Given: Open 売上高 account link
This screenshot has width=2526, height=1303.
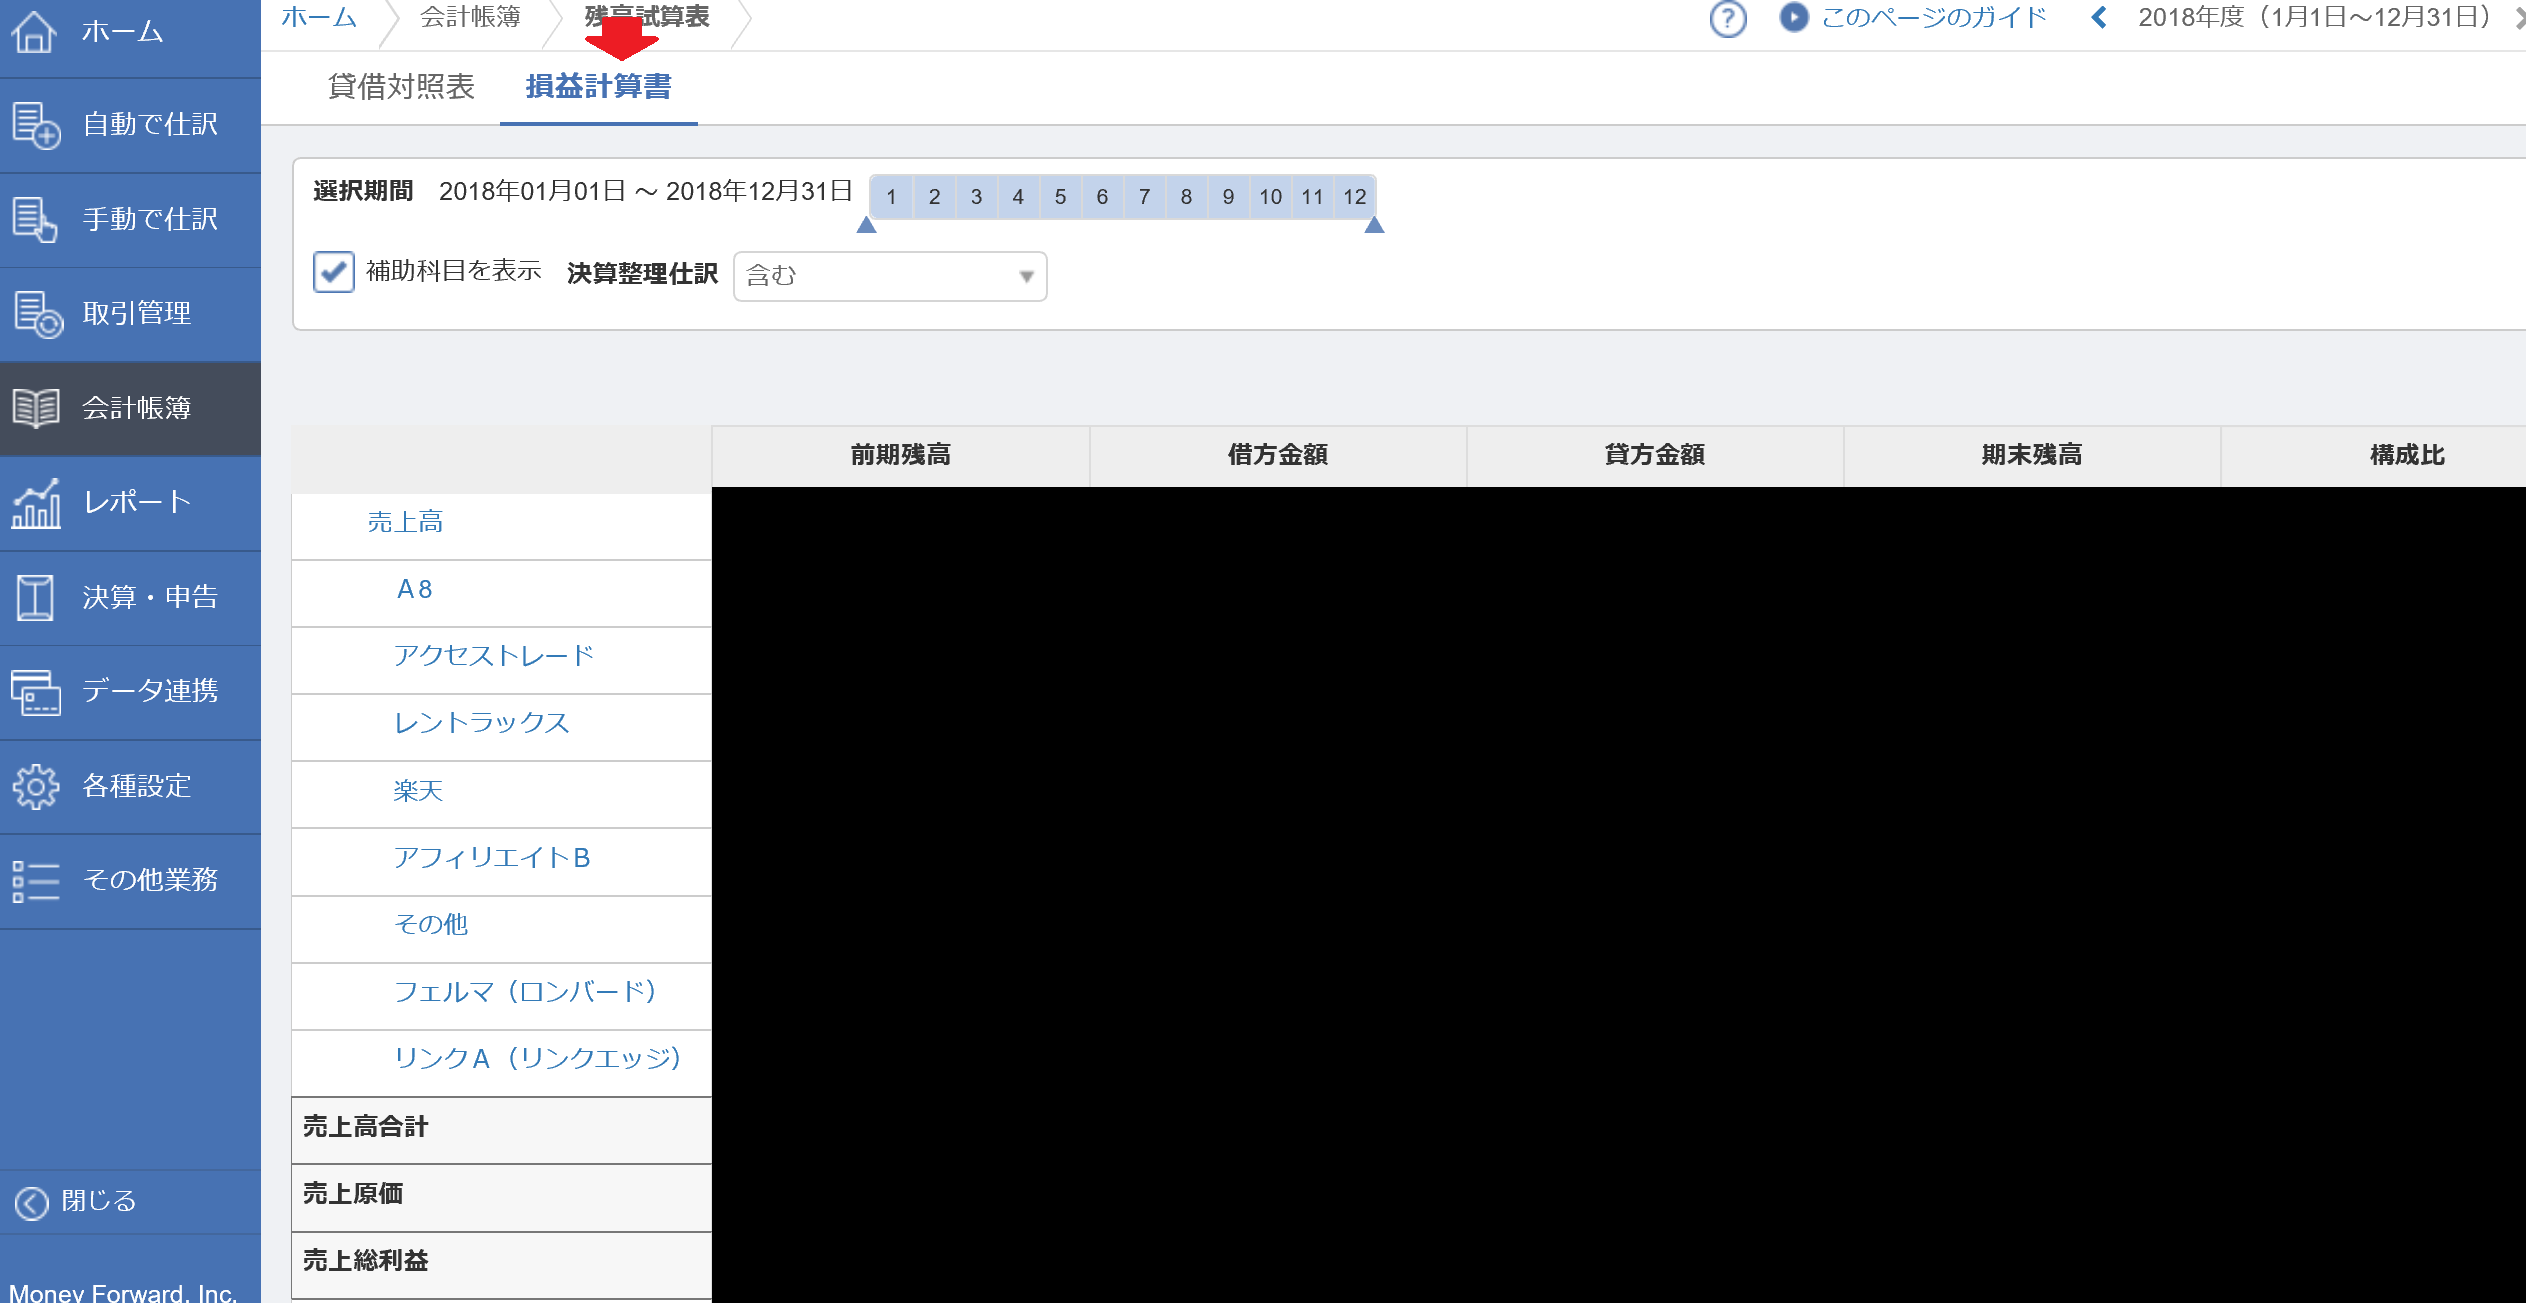Looking at the screenshot, I should [x=405, y=522].
